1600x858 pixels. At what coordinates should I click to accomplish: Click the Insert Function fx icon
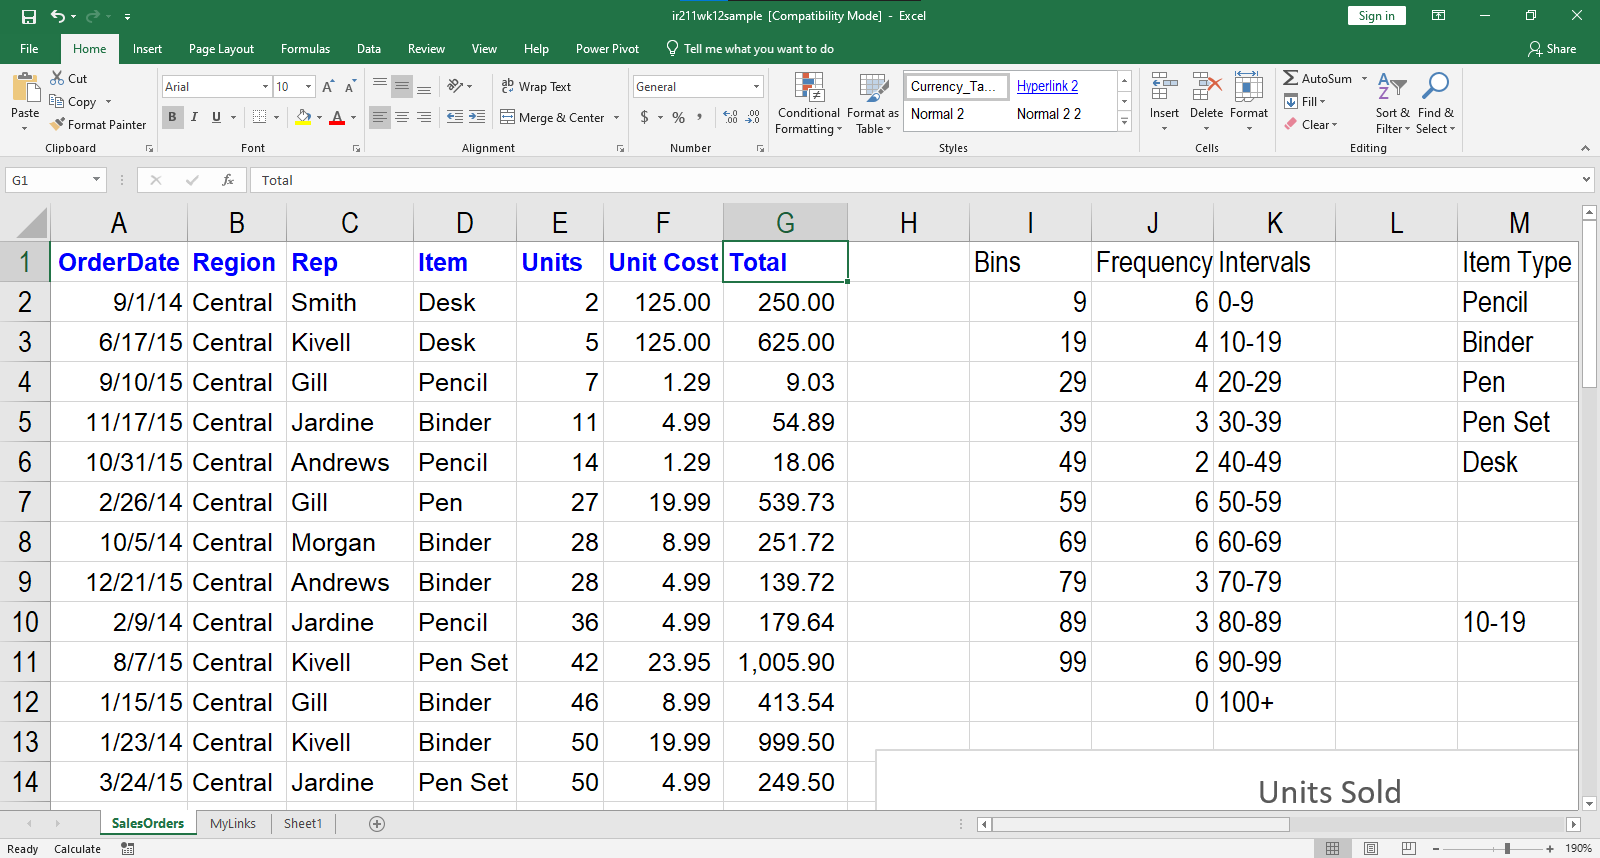[x=228, y=180]
